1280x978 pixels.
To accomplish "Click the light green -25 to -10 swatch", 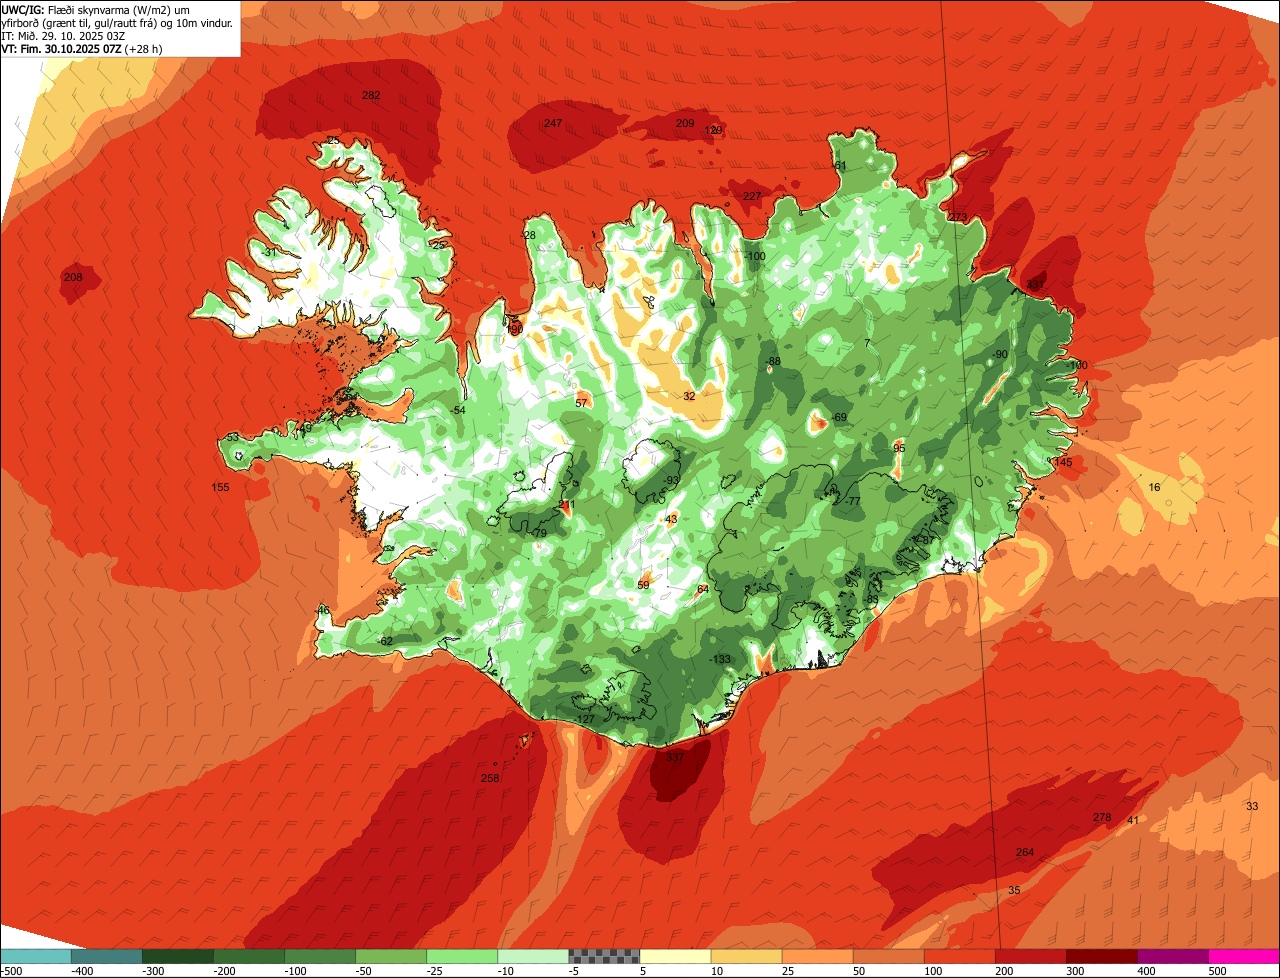I will (x=462, y=956).
